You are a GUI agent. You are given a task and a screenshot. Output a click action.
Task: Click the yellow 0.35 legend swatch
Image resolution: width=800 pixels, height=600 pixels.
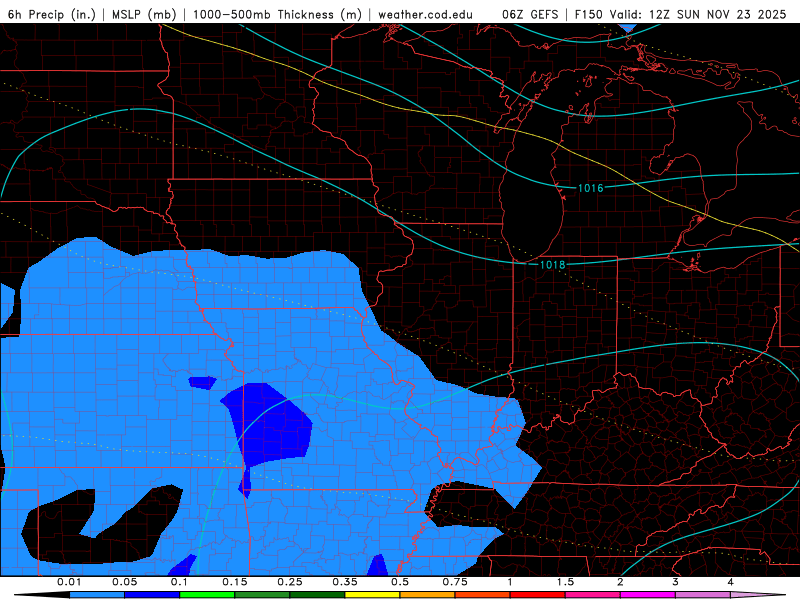pyautogui.click(x=372, y=595)
